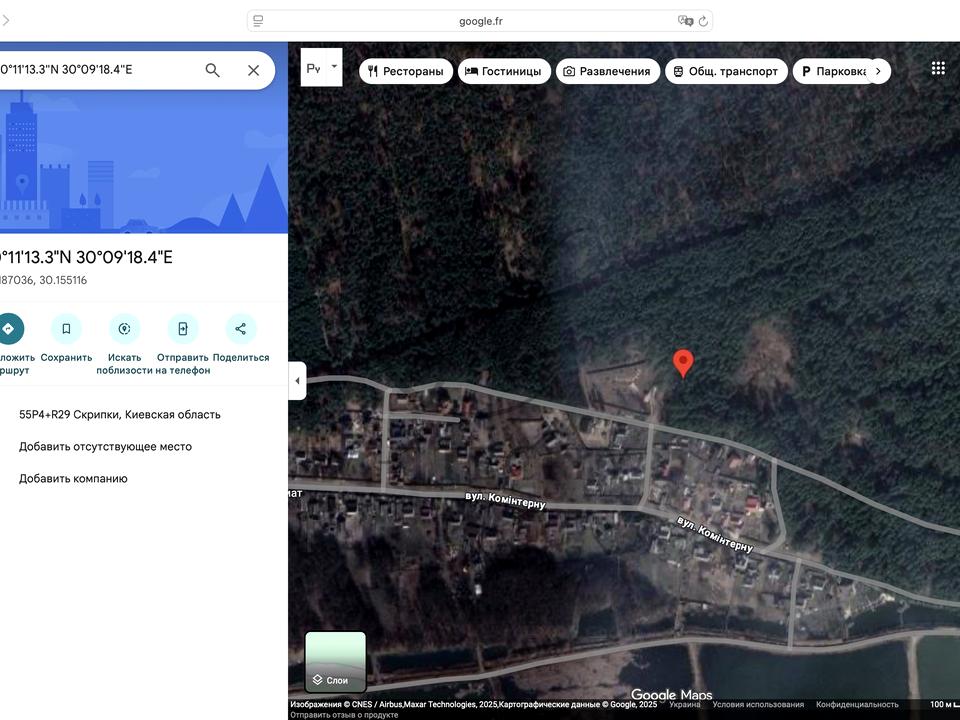Click Send to phone (Отправить на телефон) icon
This screenshot has width=960, height=720.
183,328
